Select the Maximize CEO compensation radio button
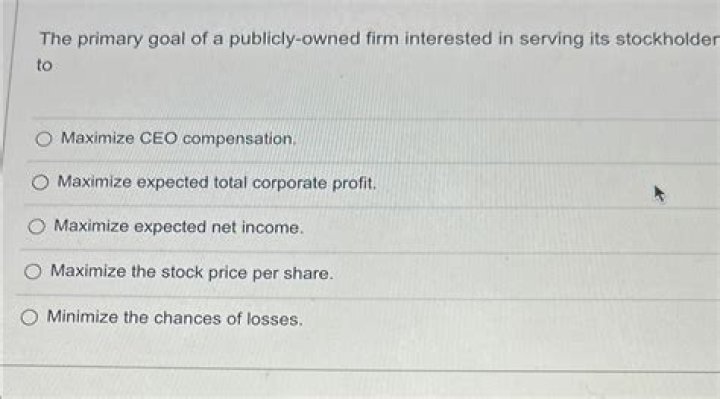Viewport: 720px width, 399px height. pyautogui.click(x=44, y=139)
